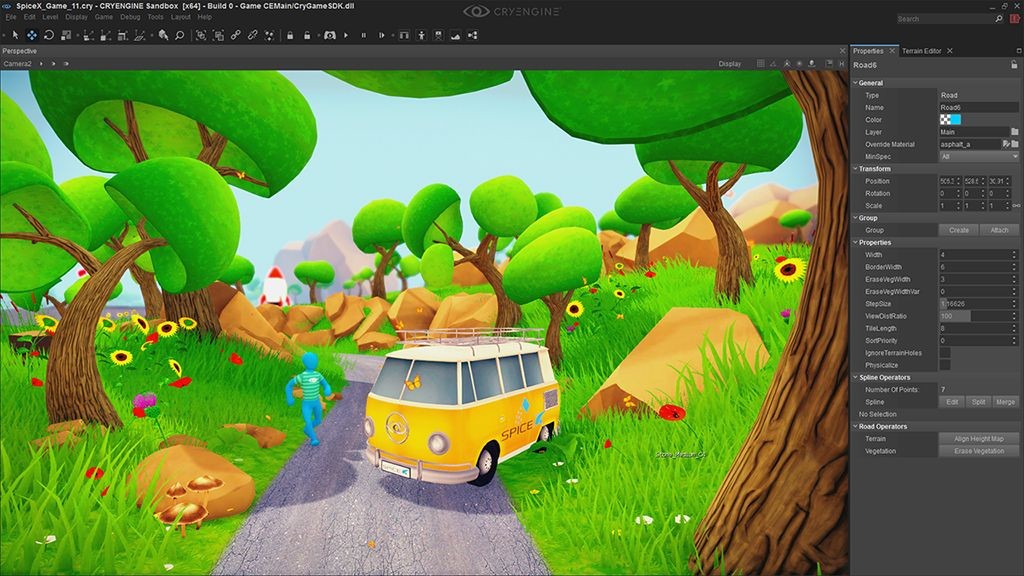Activate the pointer selection tool

(16, 35)
